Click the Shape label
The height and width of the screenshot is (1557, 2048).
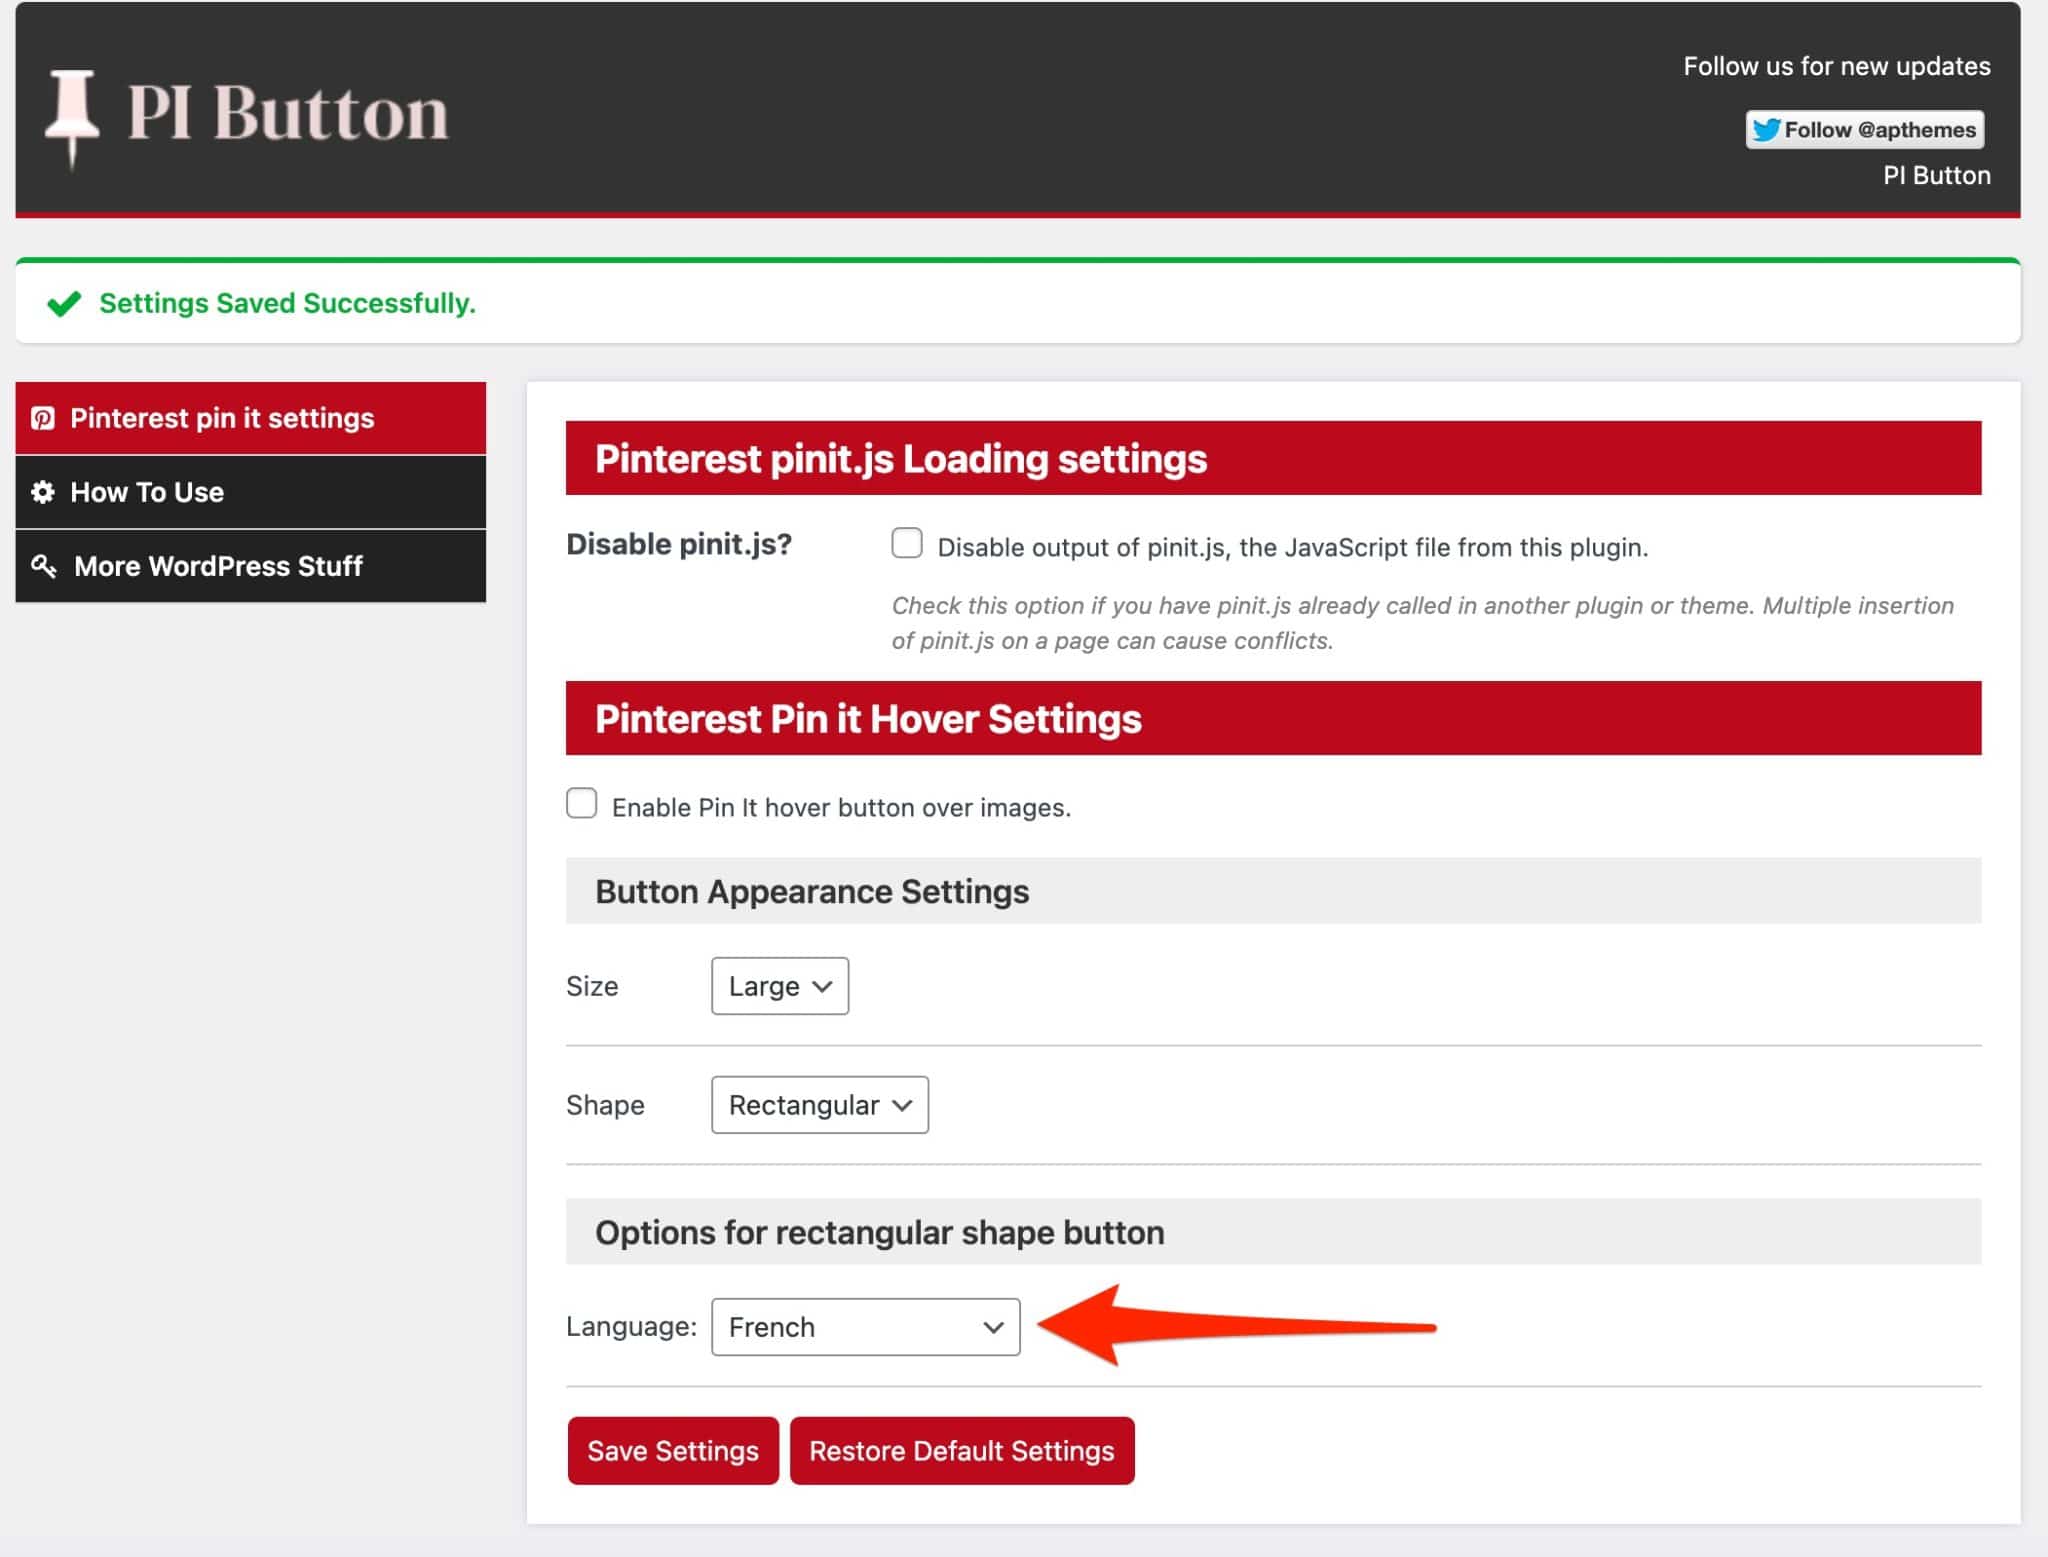point(605,1105)
